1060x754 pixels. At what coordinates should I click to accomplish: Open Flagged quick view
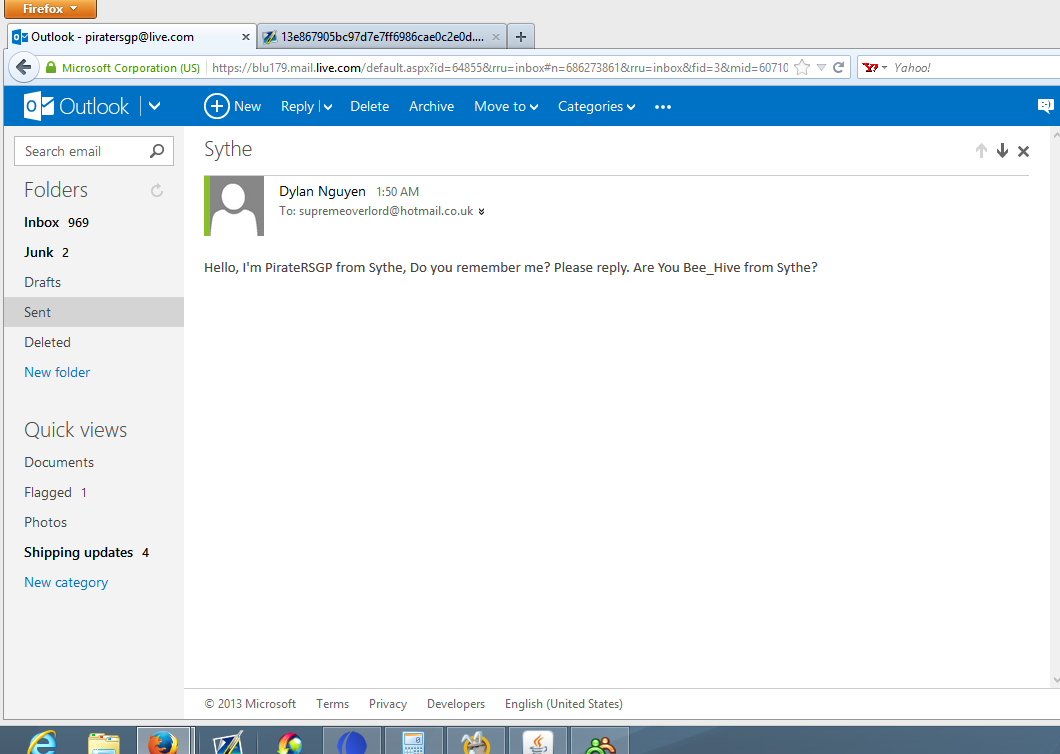[x=55, y=492]
